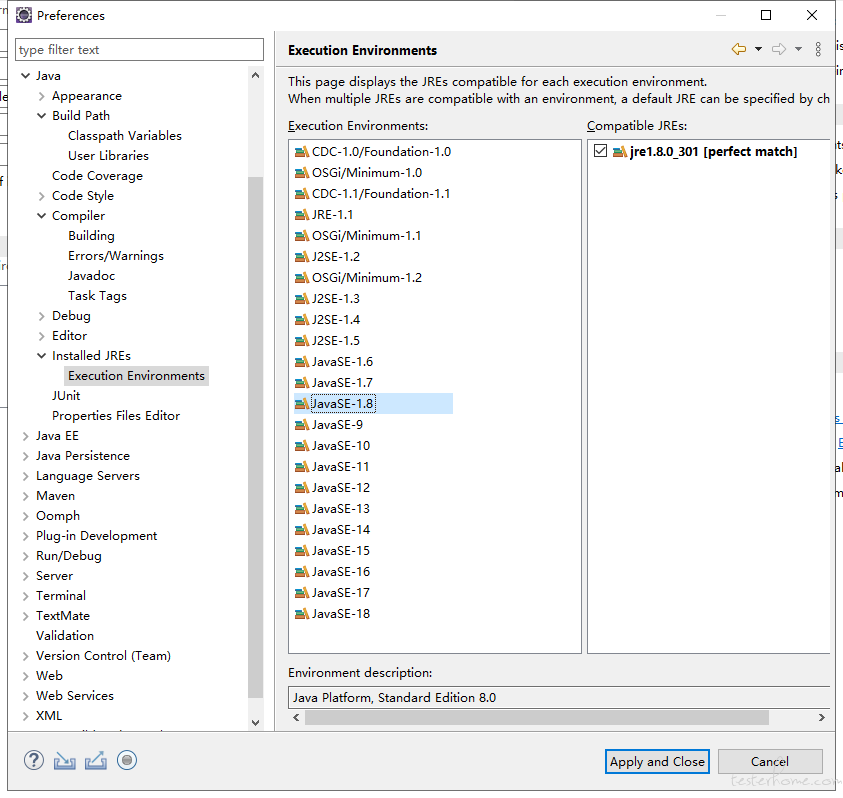Collapse the Compiler node
The width and height of the screenshot is (843, 798).
[41, 216]
